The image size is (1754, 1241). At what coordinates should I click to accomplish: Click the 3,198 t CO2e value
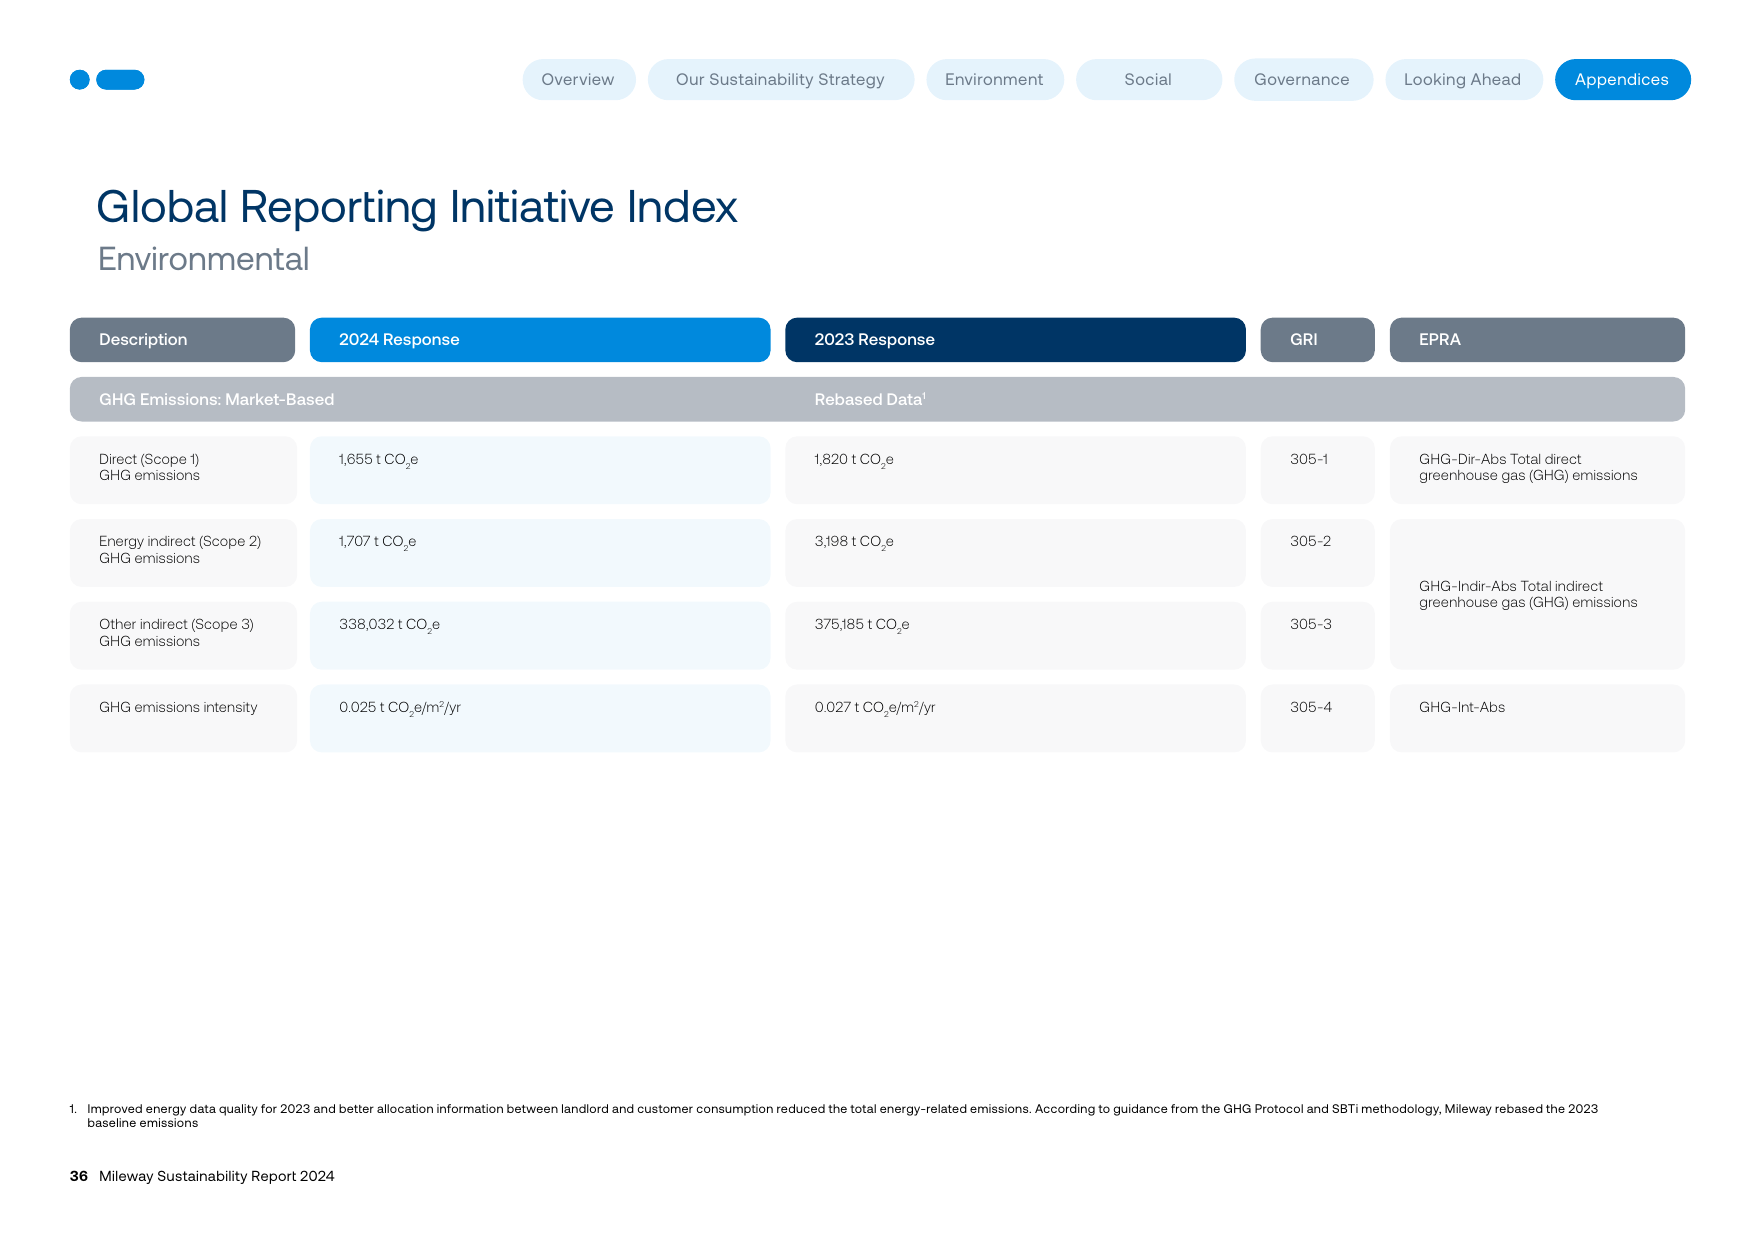pyautogui.click(x=854, y=542)
